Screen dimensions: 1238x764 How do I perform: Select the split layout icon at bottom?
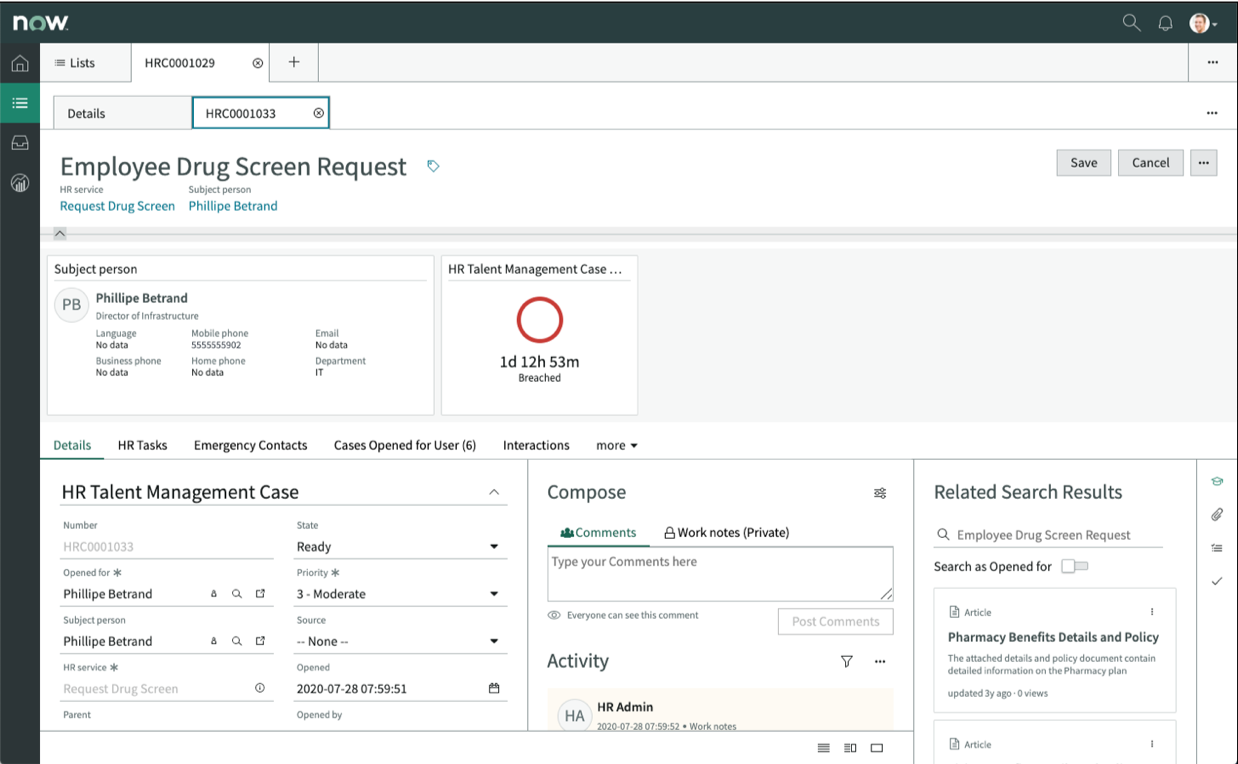[x=850, y=748]
